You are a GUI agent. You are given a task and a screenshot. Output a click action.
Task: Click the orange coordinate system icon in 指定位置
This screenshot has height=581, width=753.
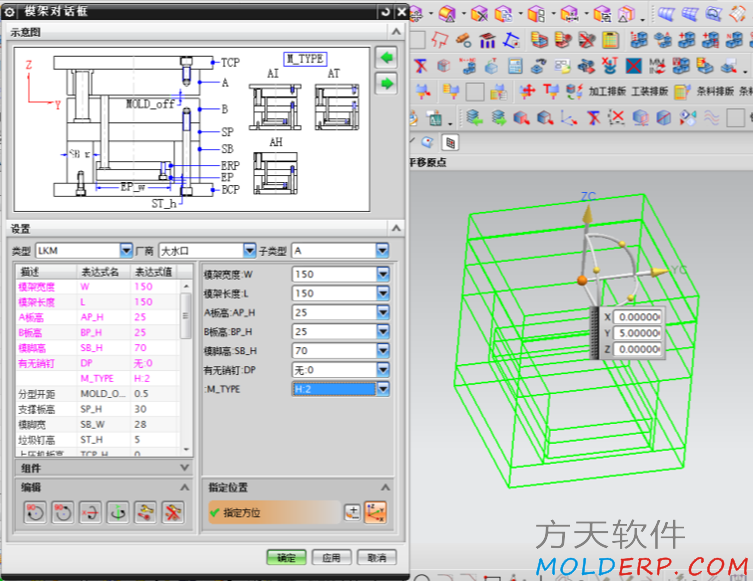[x=376, y=512]
